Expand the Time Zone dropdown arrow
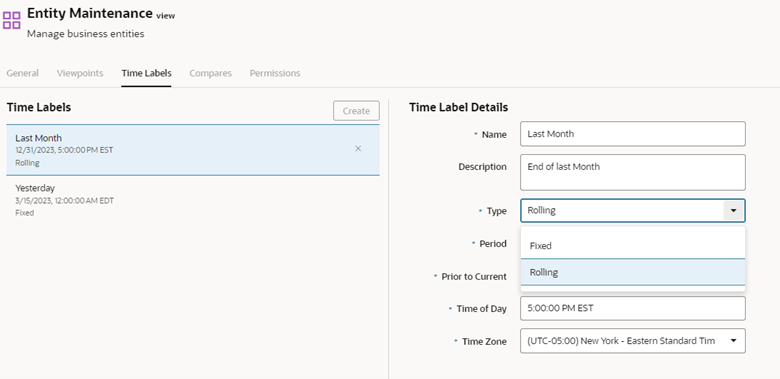The width and height of the screenshot is (780, 379). pyautogui.click(x=733, y=341)
